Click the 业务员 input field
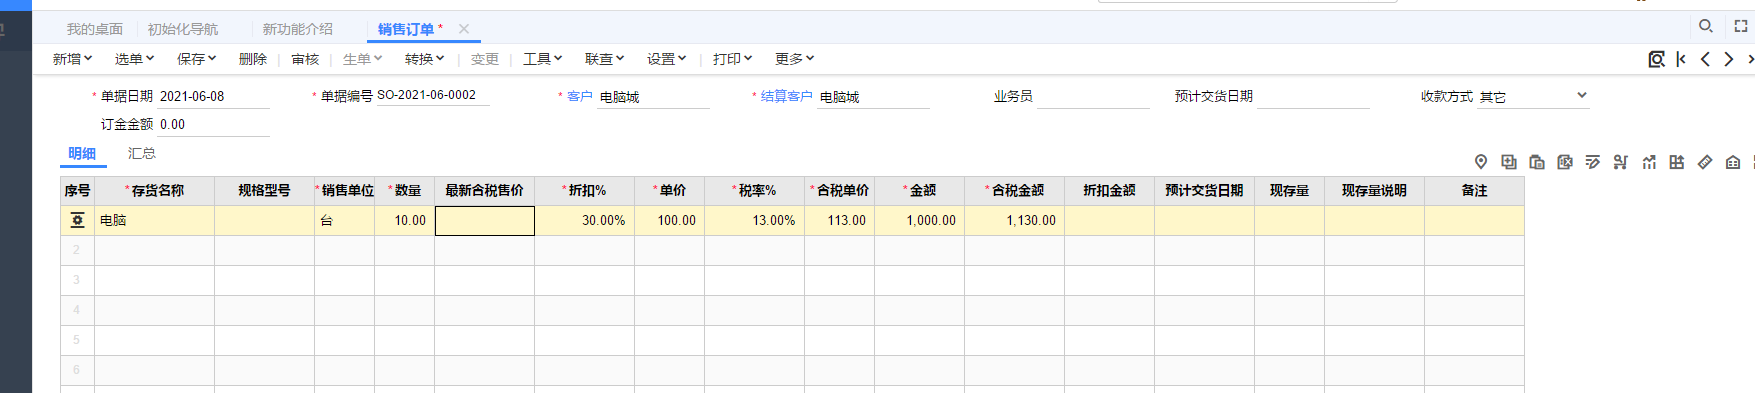The image size is (1755, 393). [1093, 96]
